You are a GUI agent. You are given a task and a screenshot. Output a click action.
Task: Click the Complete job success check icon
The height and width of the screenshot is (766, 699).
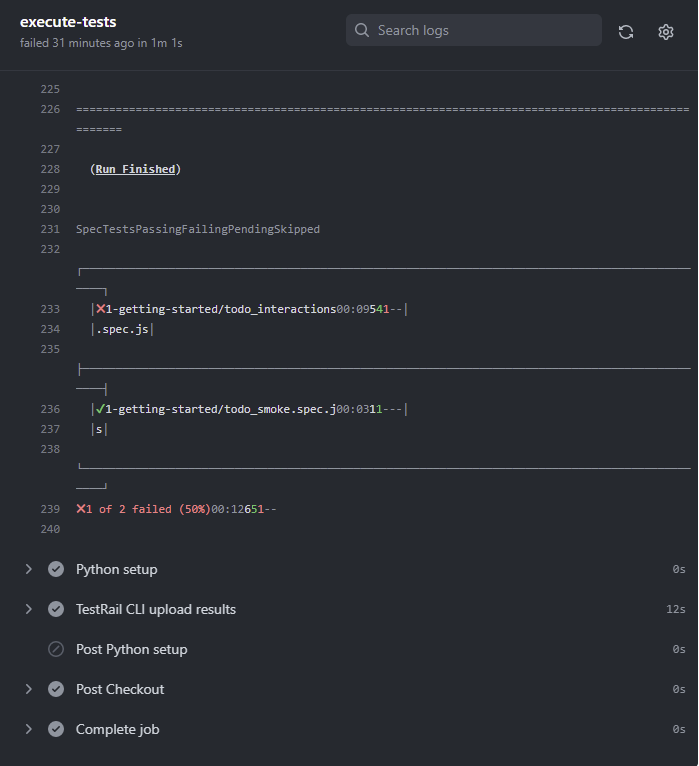[56, 729]
